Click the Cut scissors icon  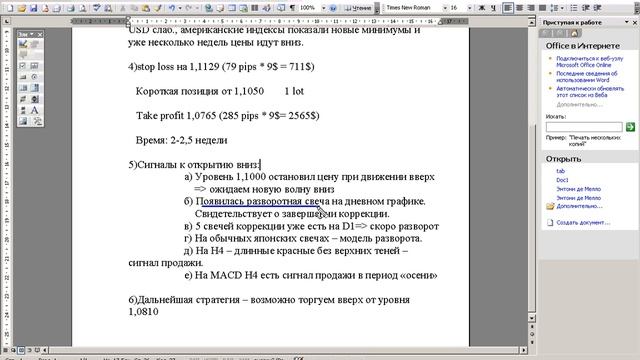(x=122, y=8)
